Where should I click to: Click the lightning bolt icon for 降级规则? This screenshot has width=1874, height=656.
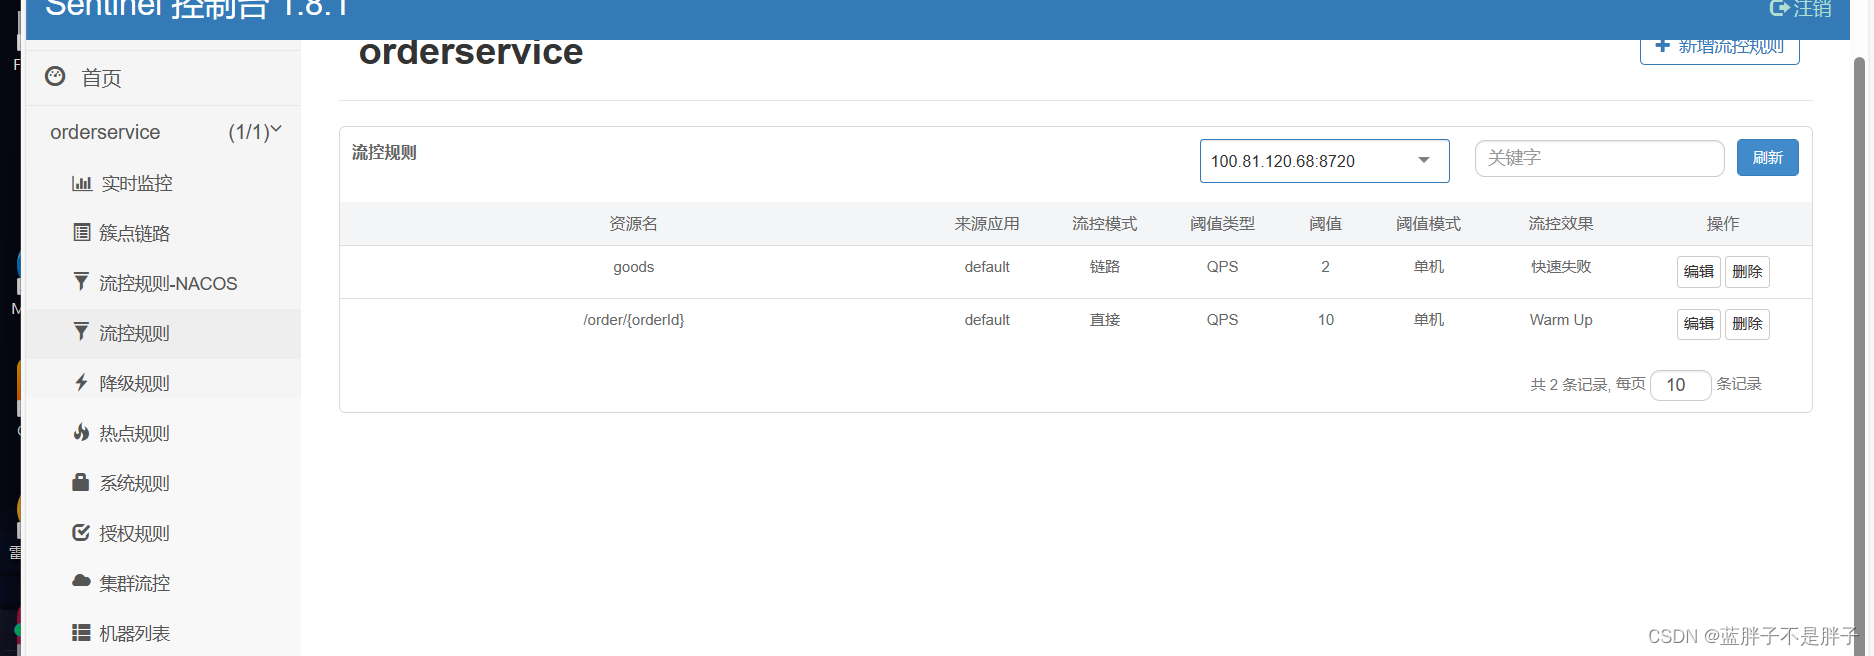[x=81, y=382]
